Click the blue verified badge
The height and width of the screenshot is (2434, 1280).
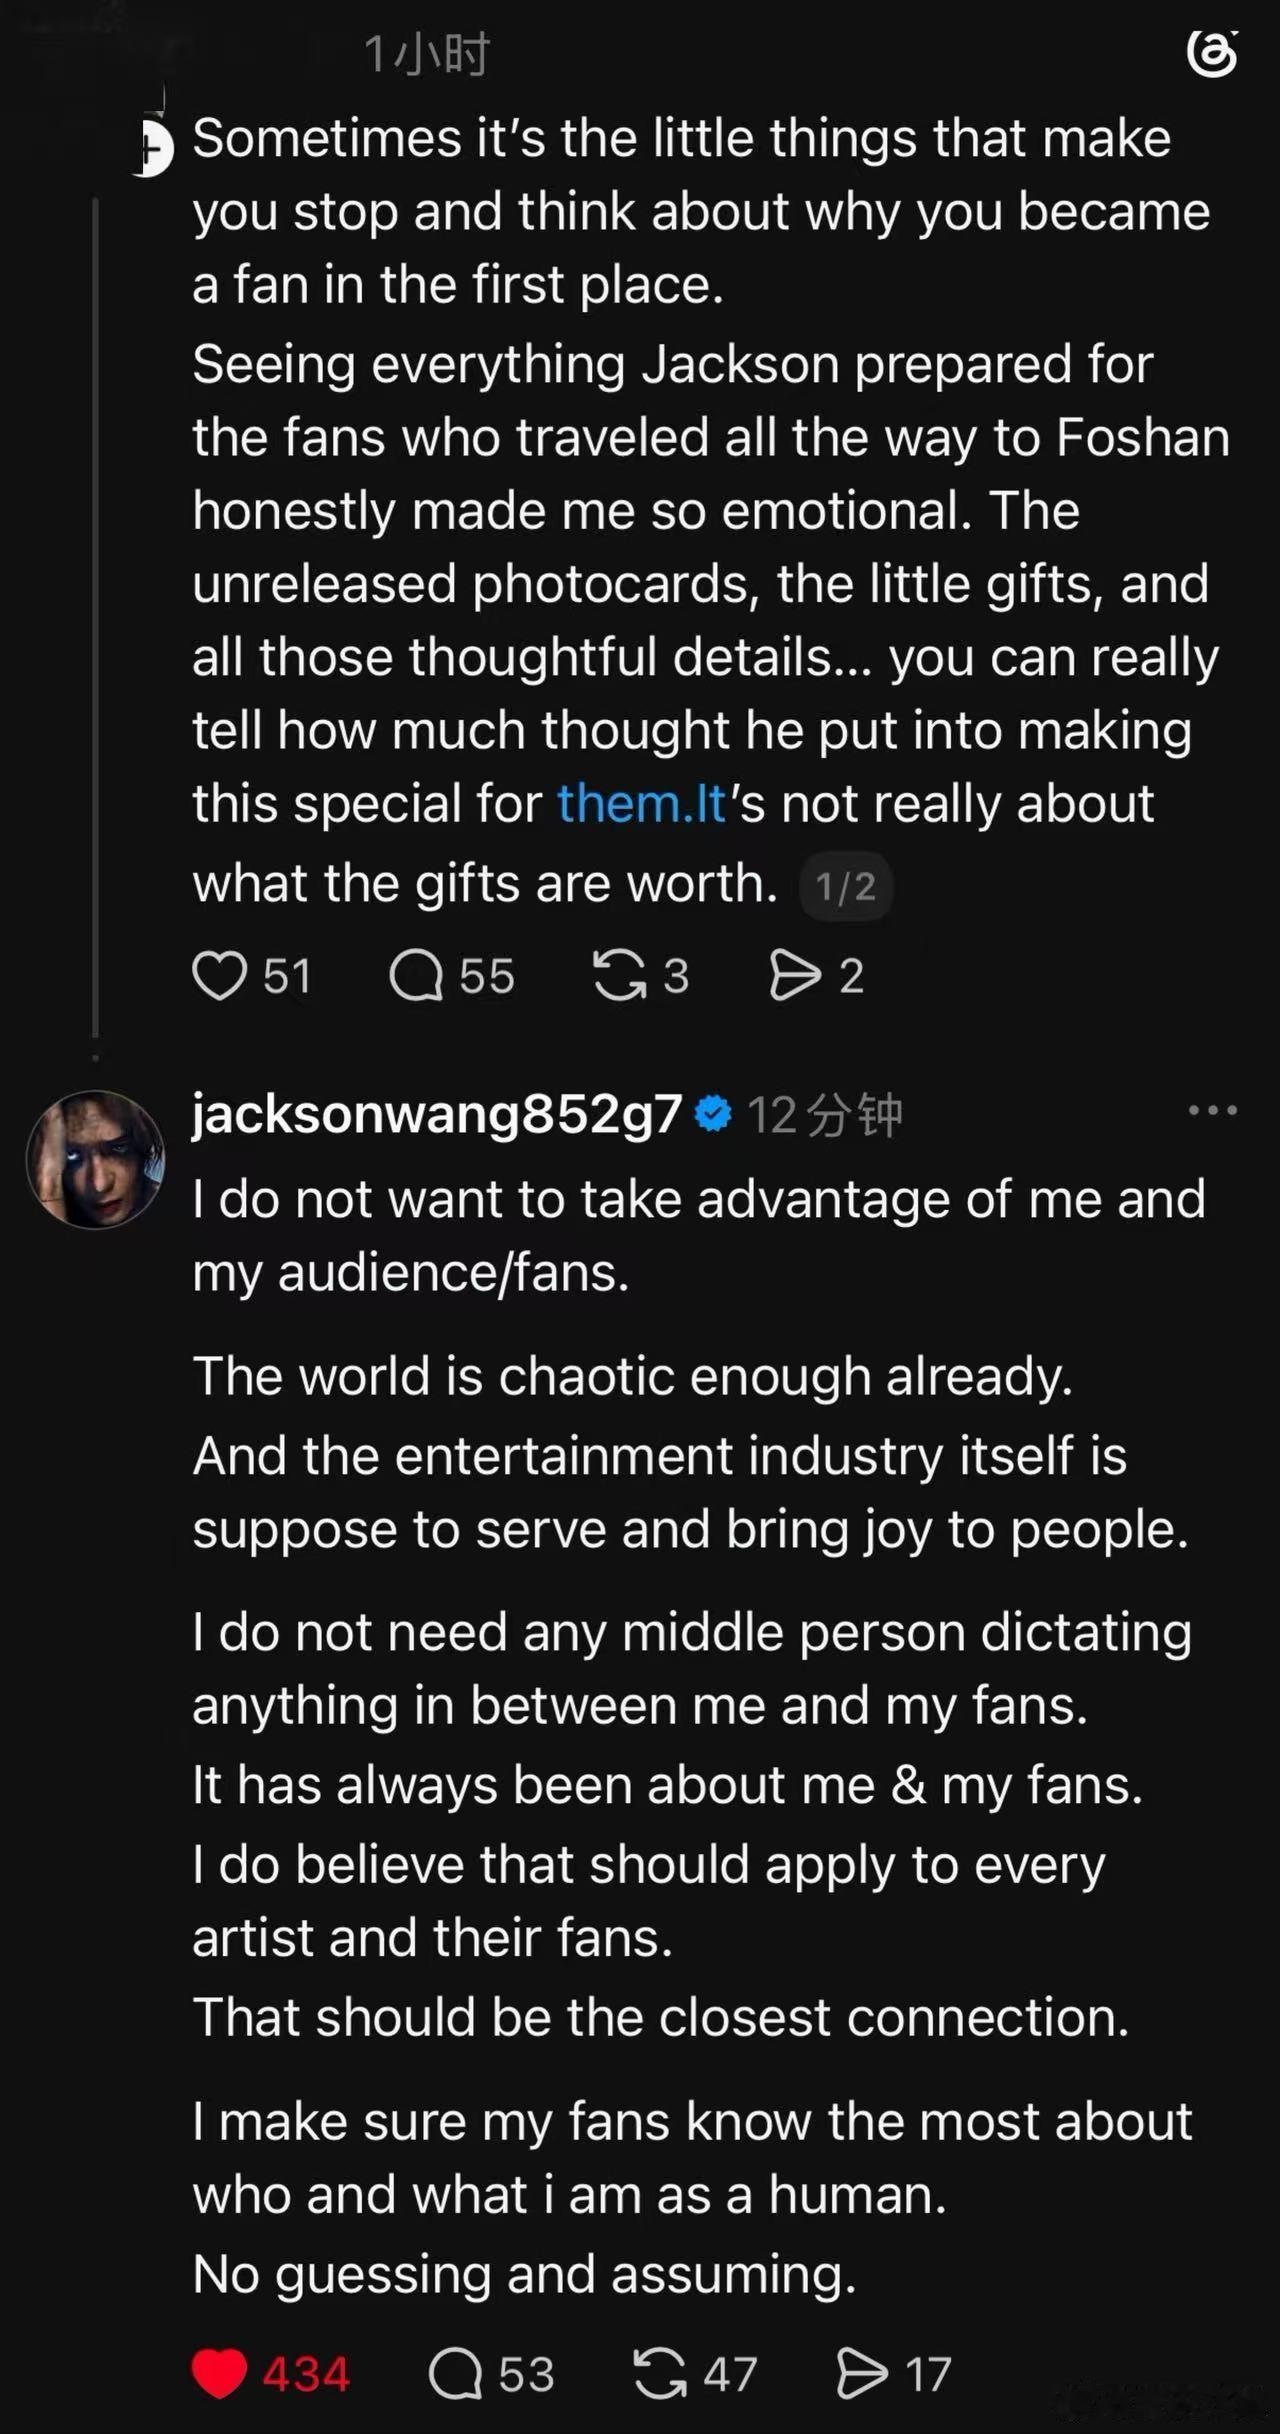pos(713,1114)
